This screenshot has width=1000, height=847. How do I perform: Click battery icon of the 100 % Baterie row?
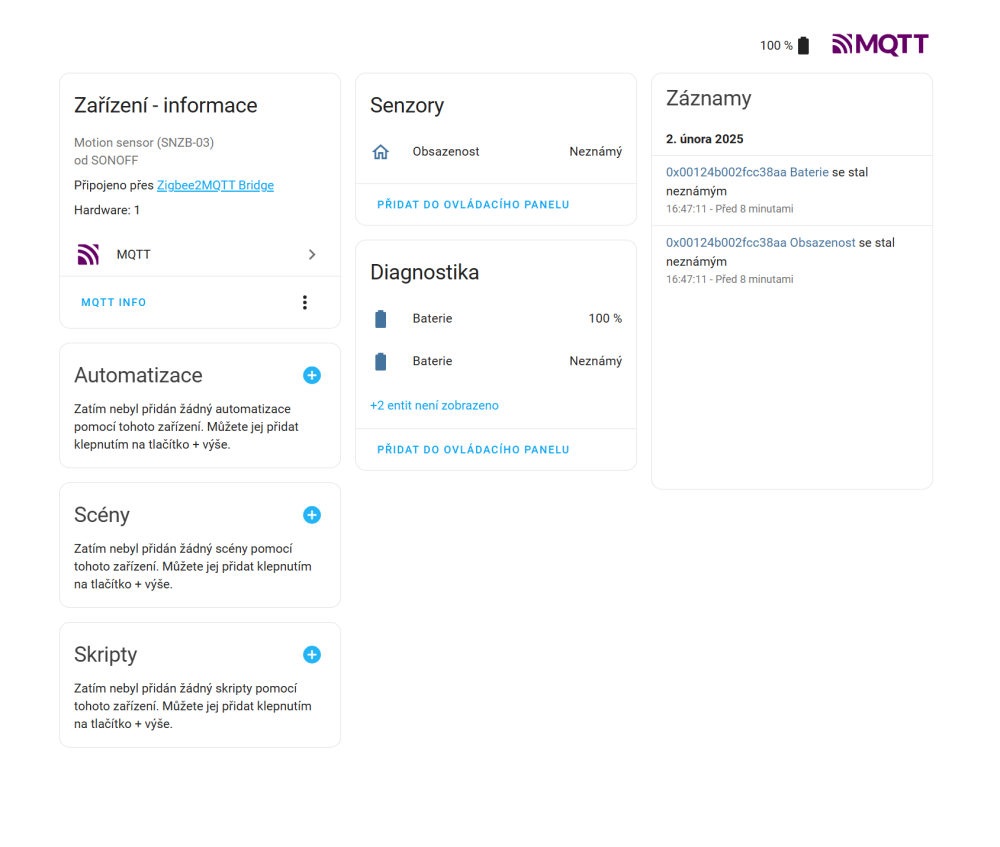click(380, 319)
